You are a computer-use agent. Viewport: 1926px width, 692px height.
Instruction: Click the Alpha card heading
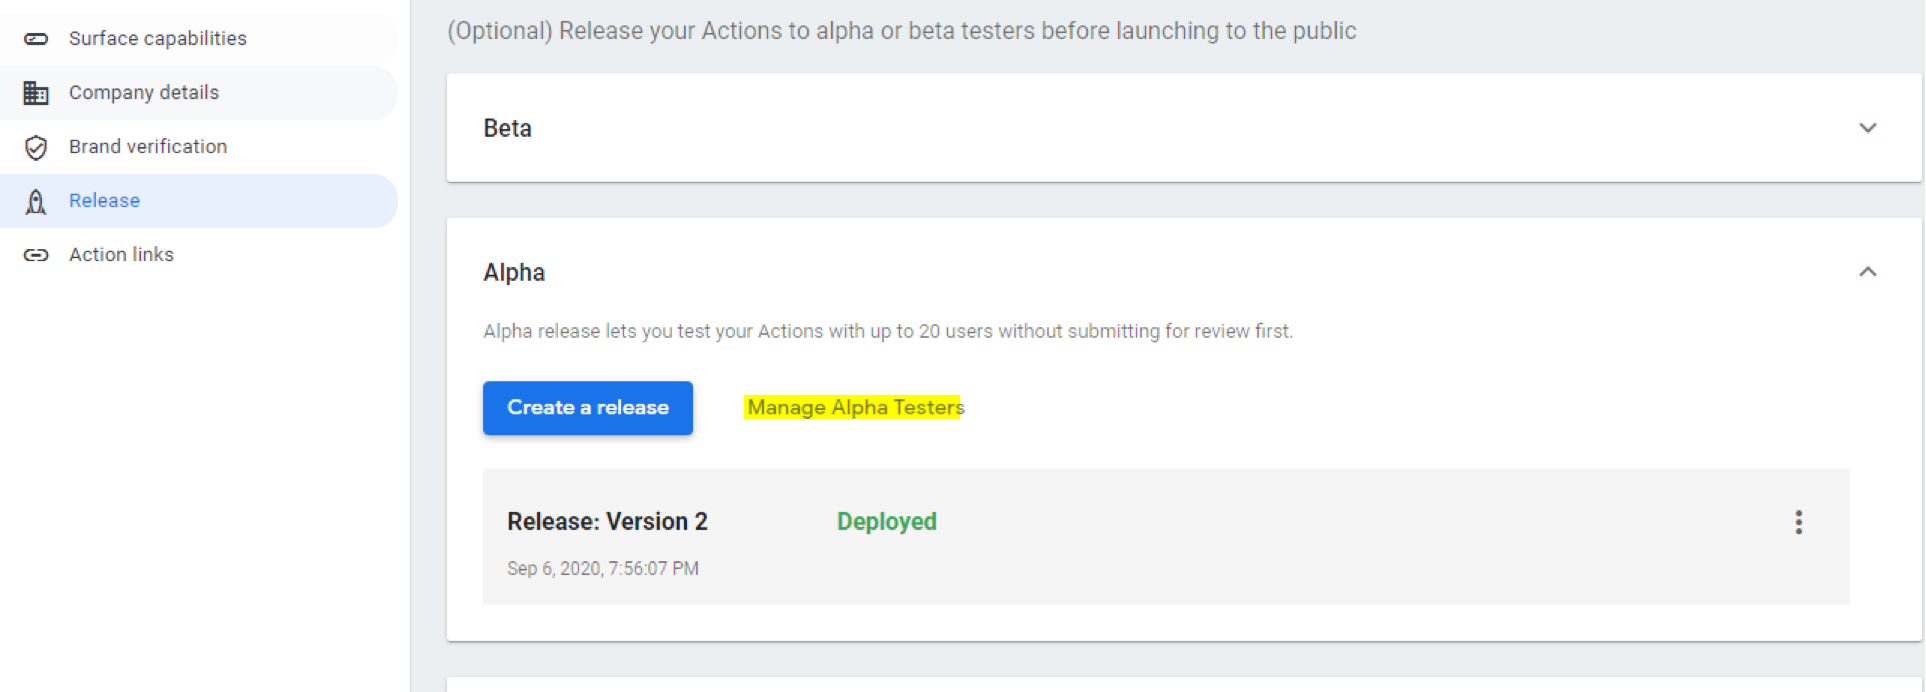(x=514, y=272)
